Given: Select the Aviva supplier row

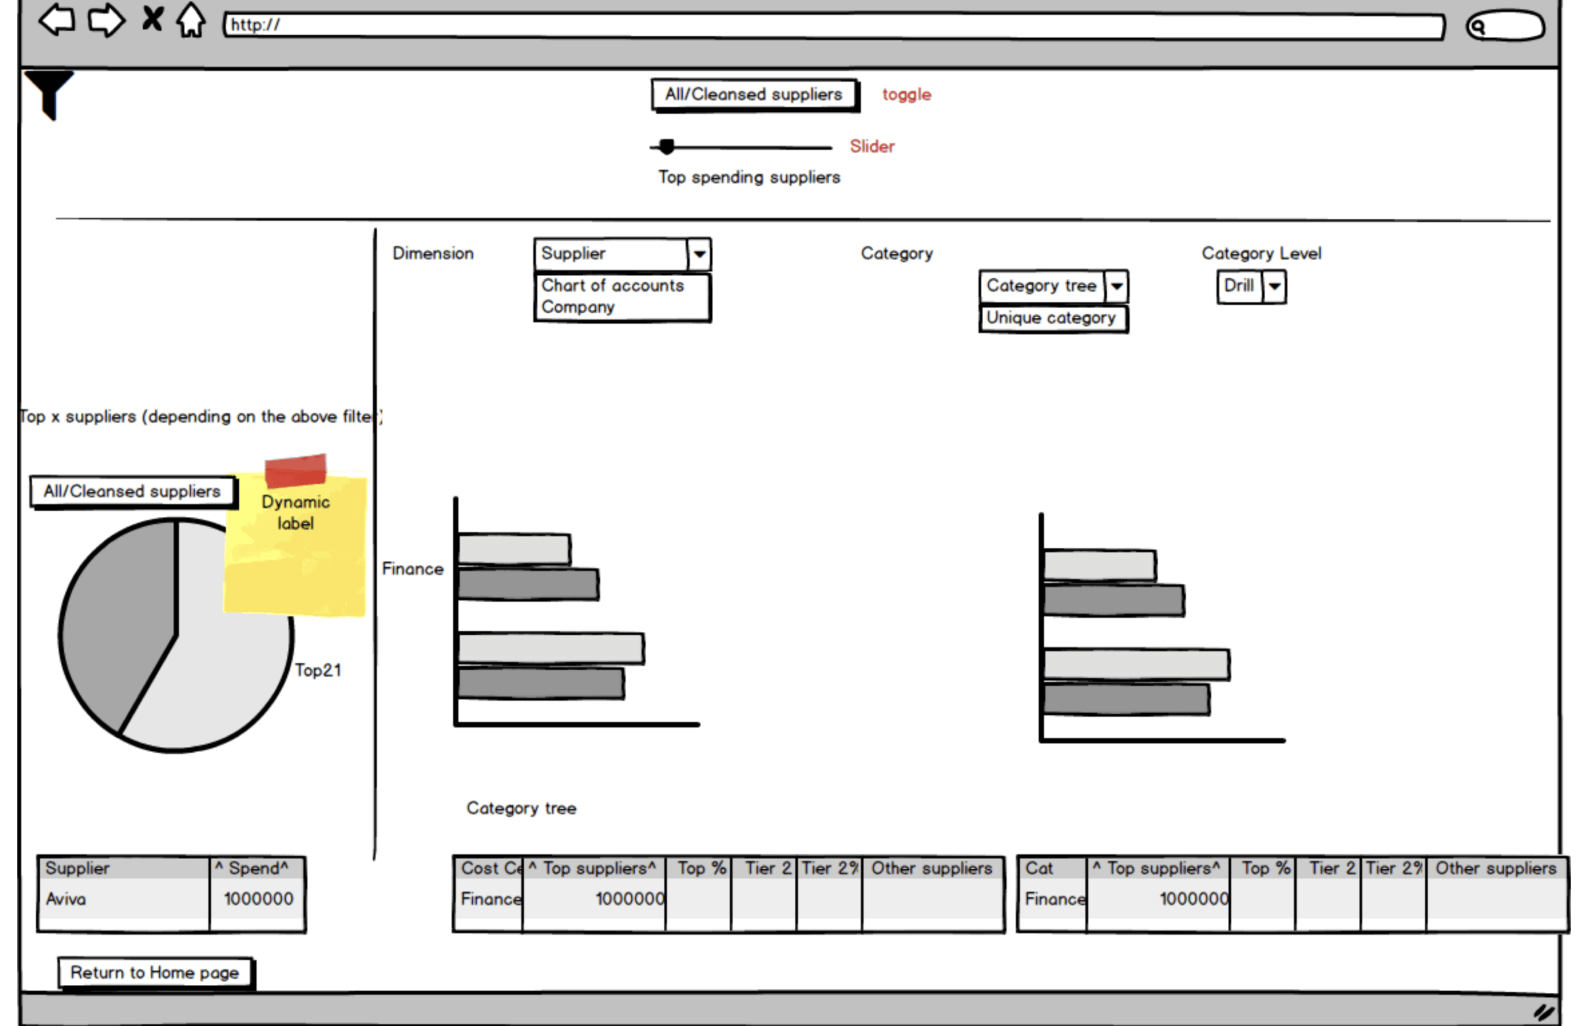Looking at the screenshot, I should (x=171, y=899).
